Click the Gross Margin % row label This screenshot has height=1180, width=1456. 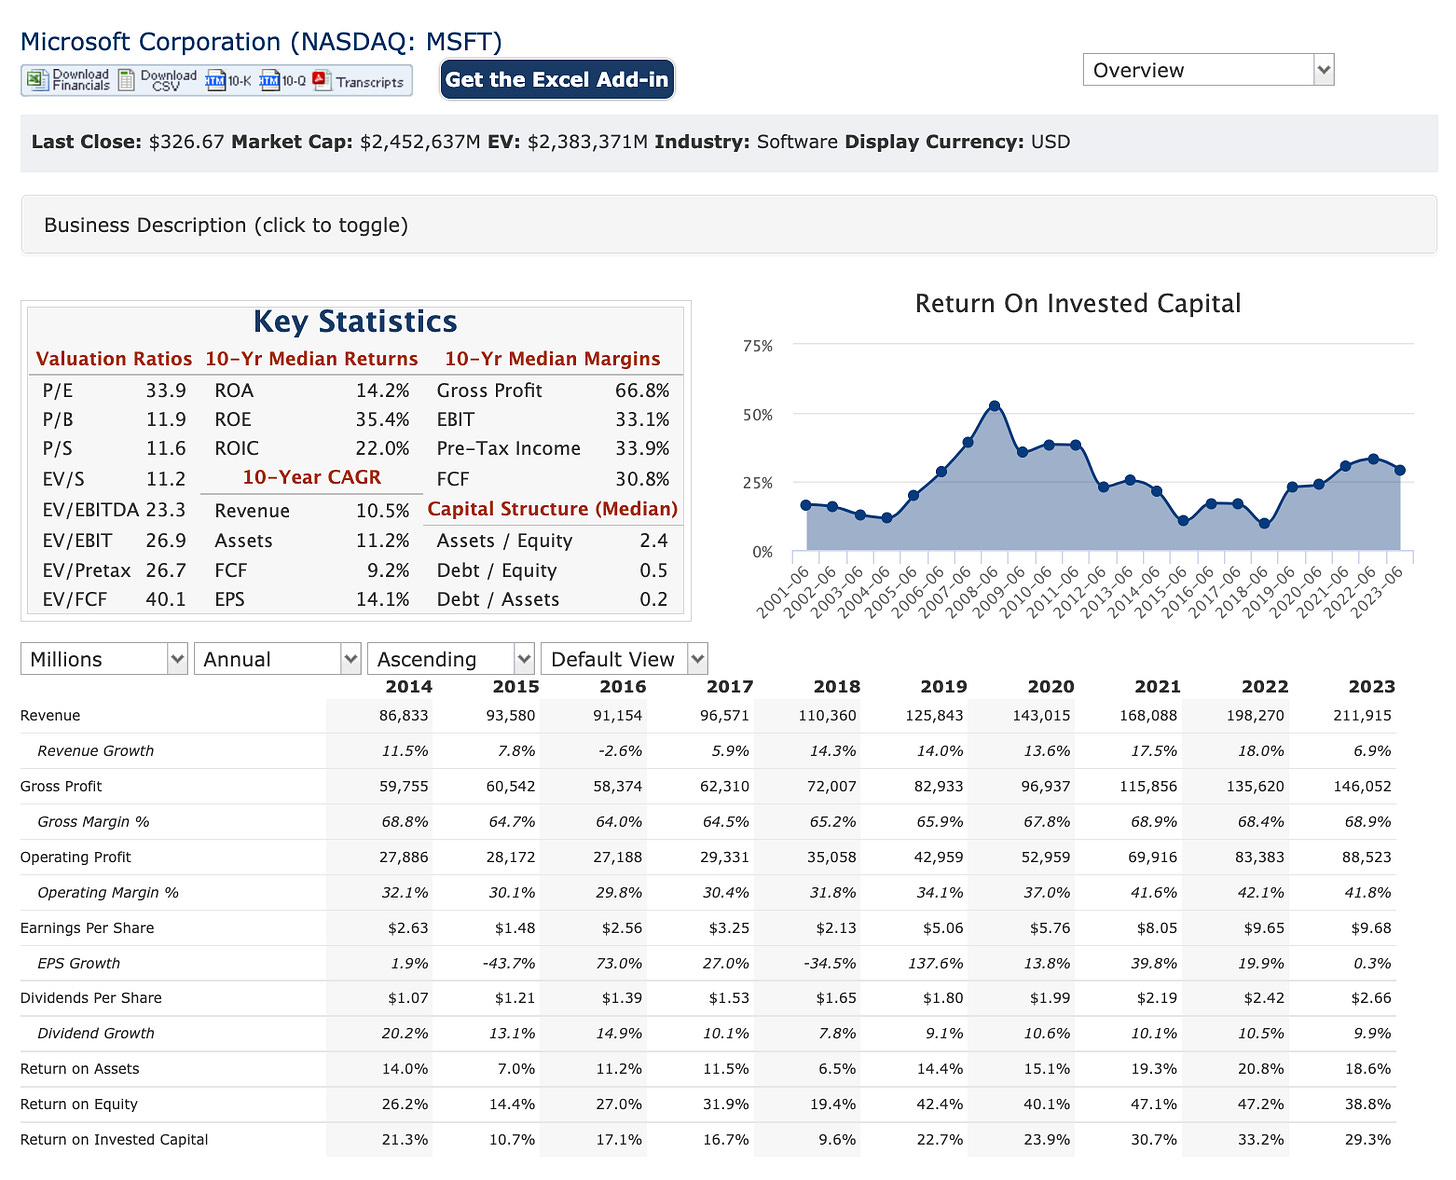[93, 822]
